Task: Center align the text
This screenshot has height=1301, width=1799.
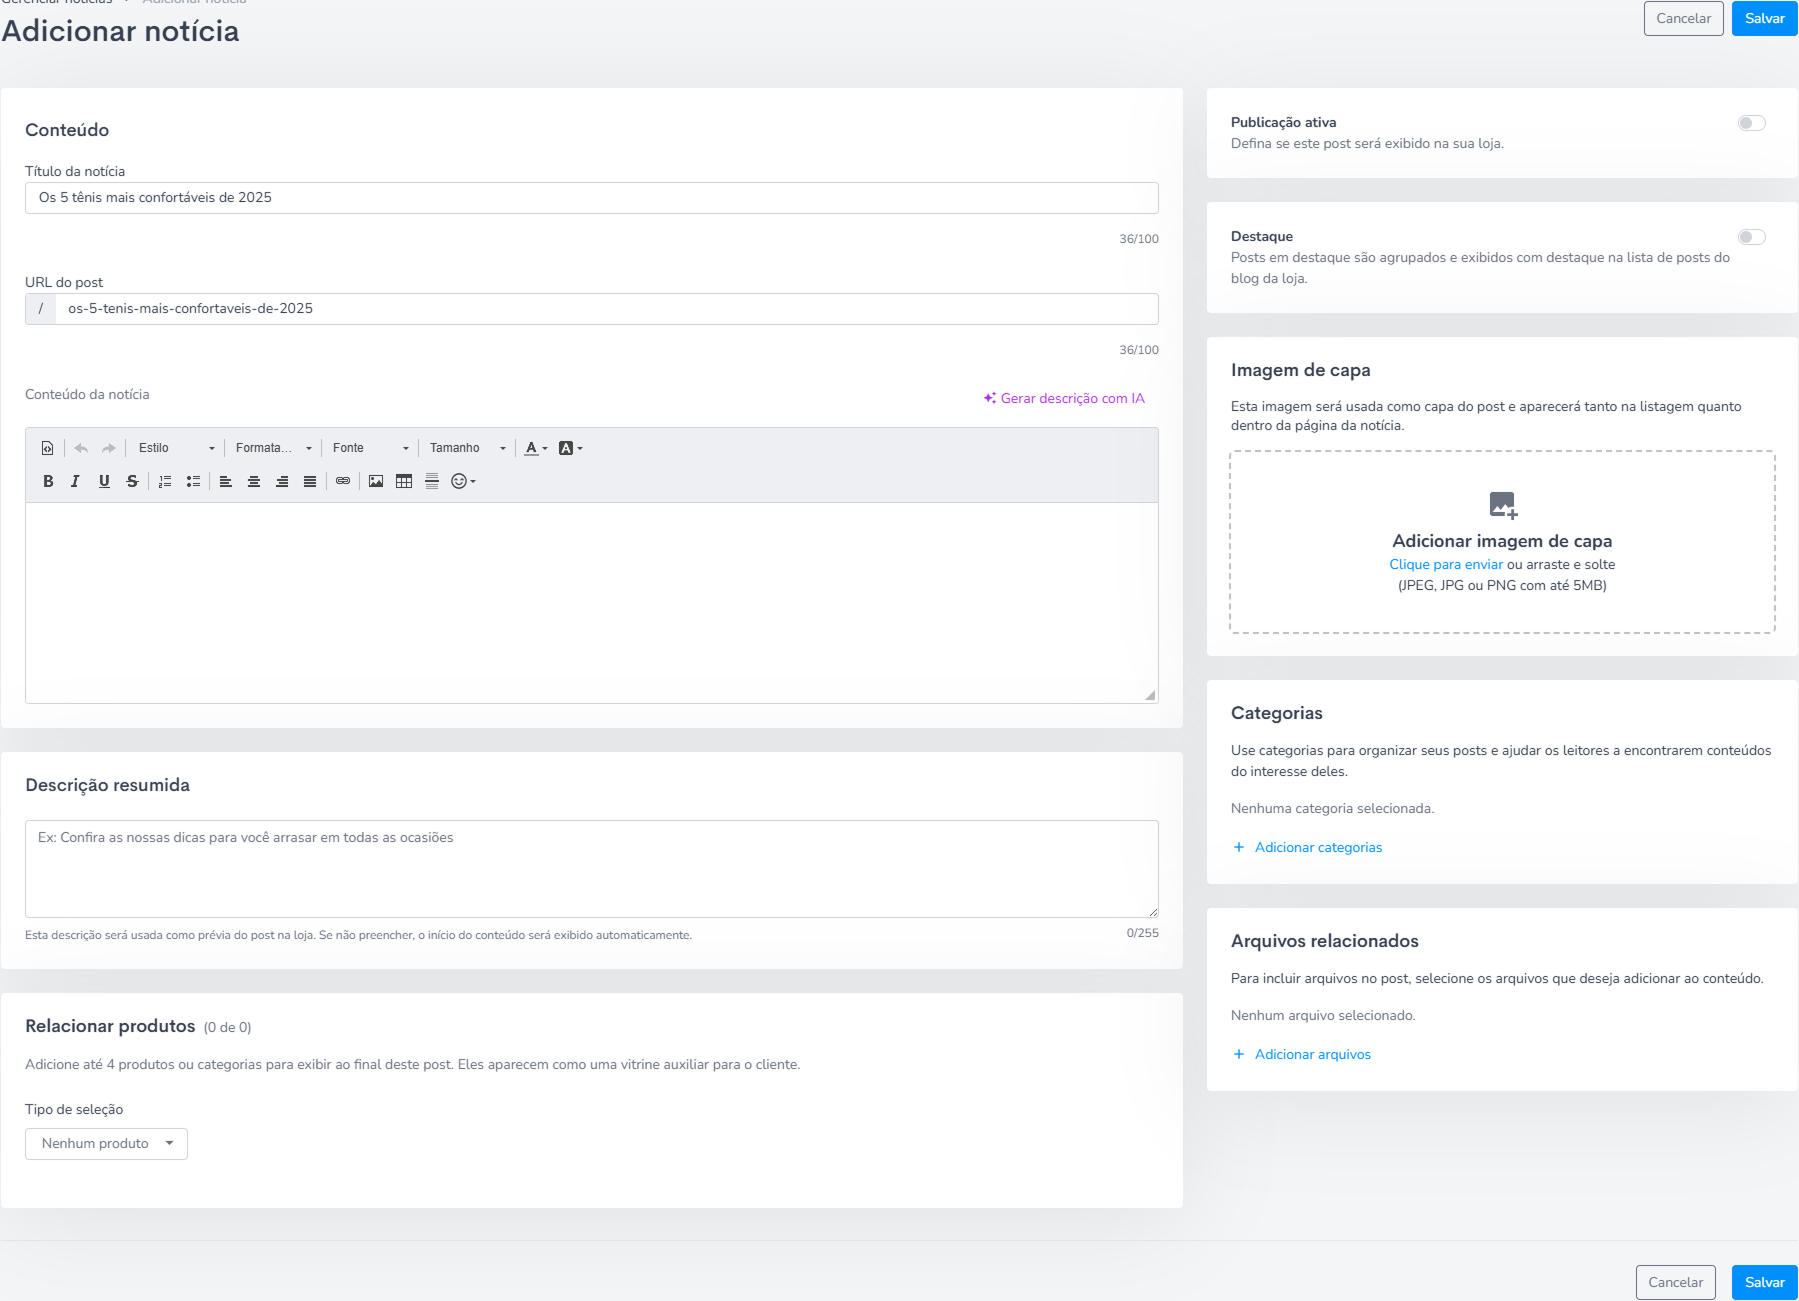Action: click(254, 481)
